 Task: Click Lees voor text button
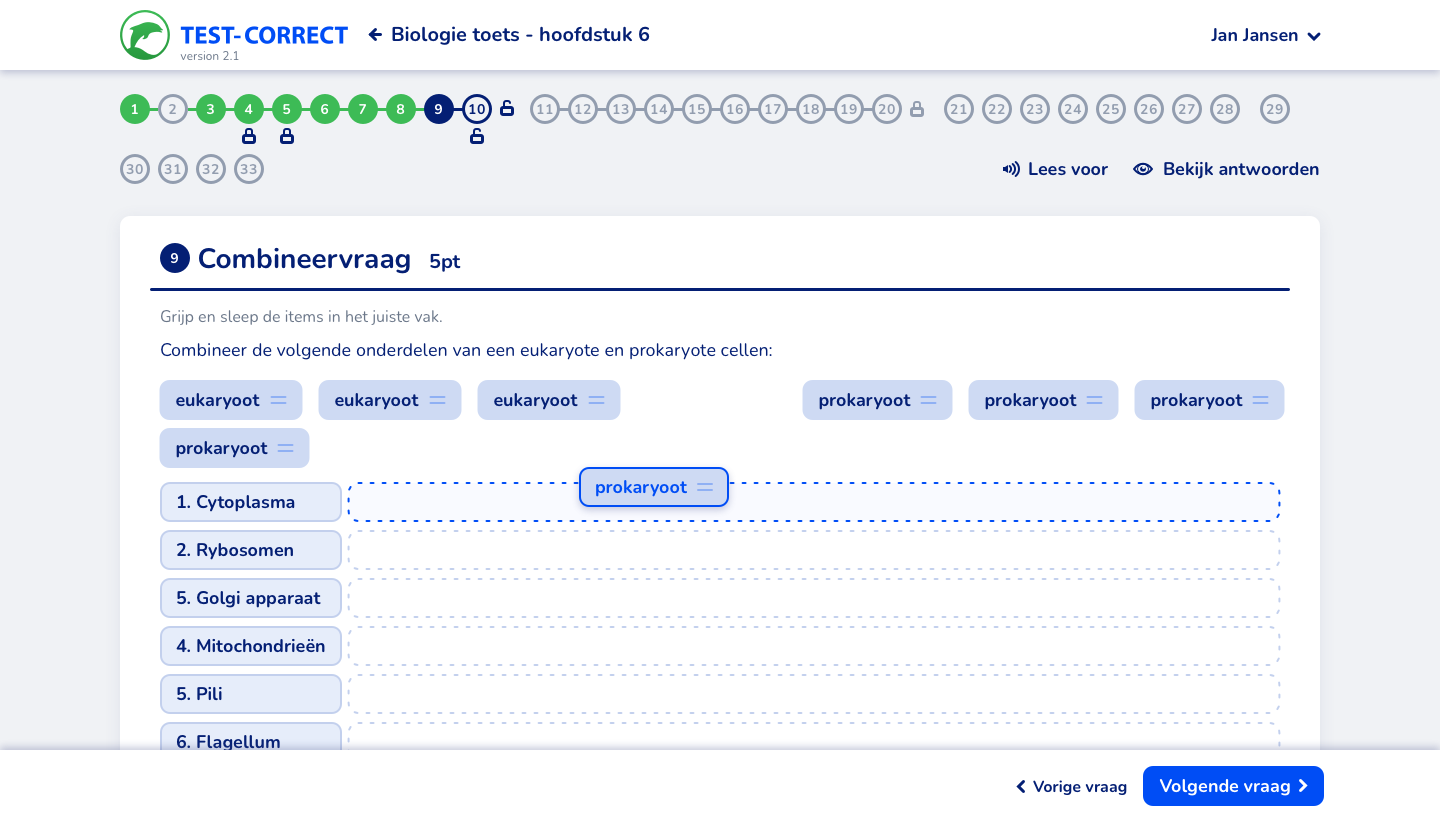tap(1067, 169)
